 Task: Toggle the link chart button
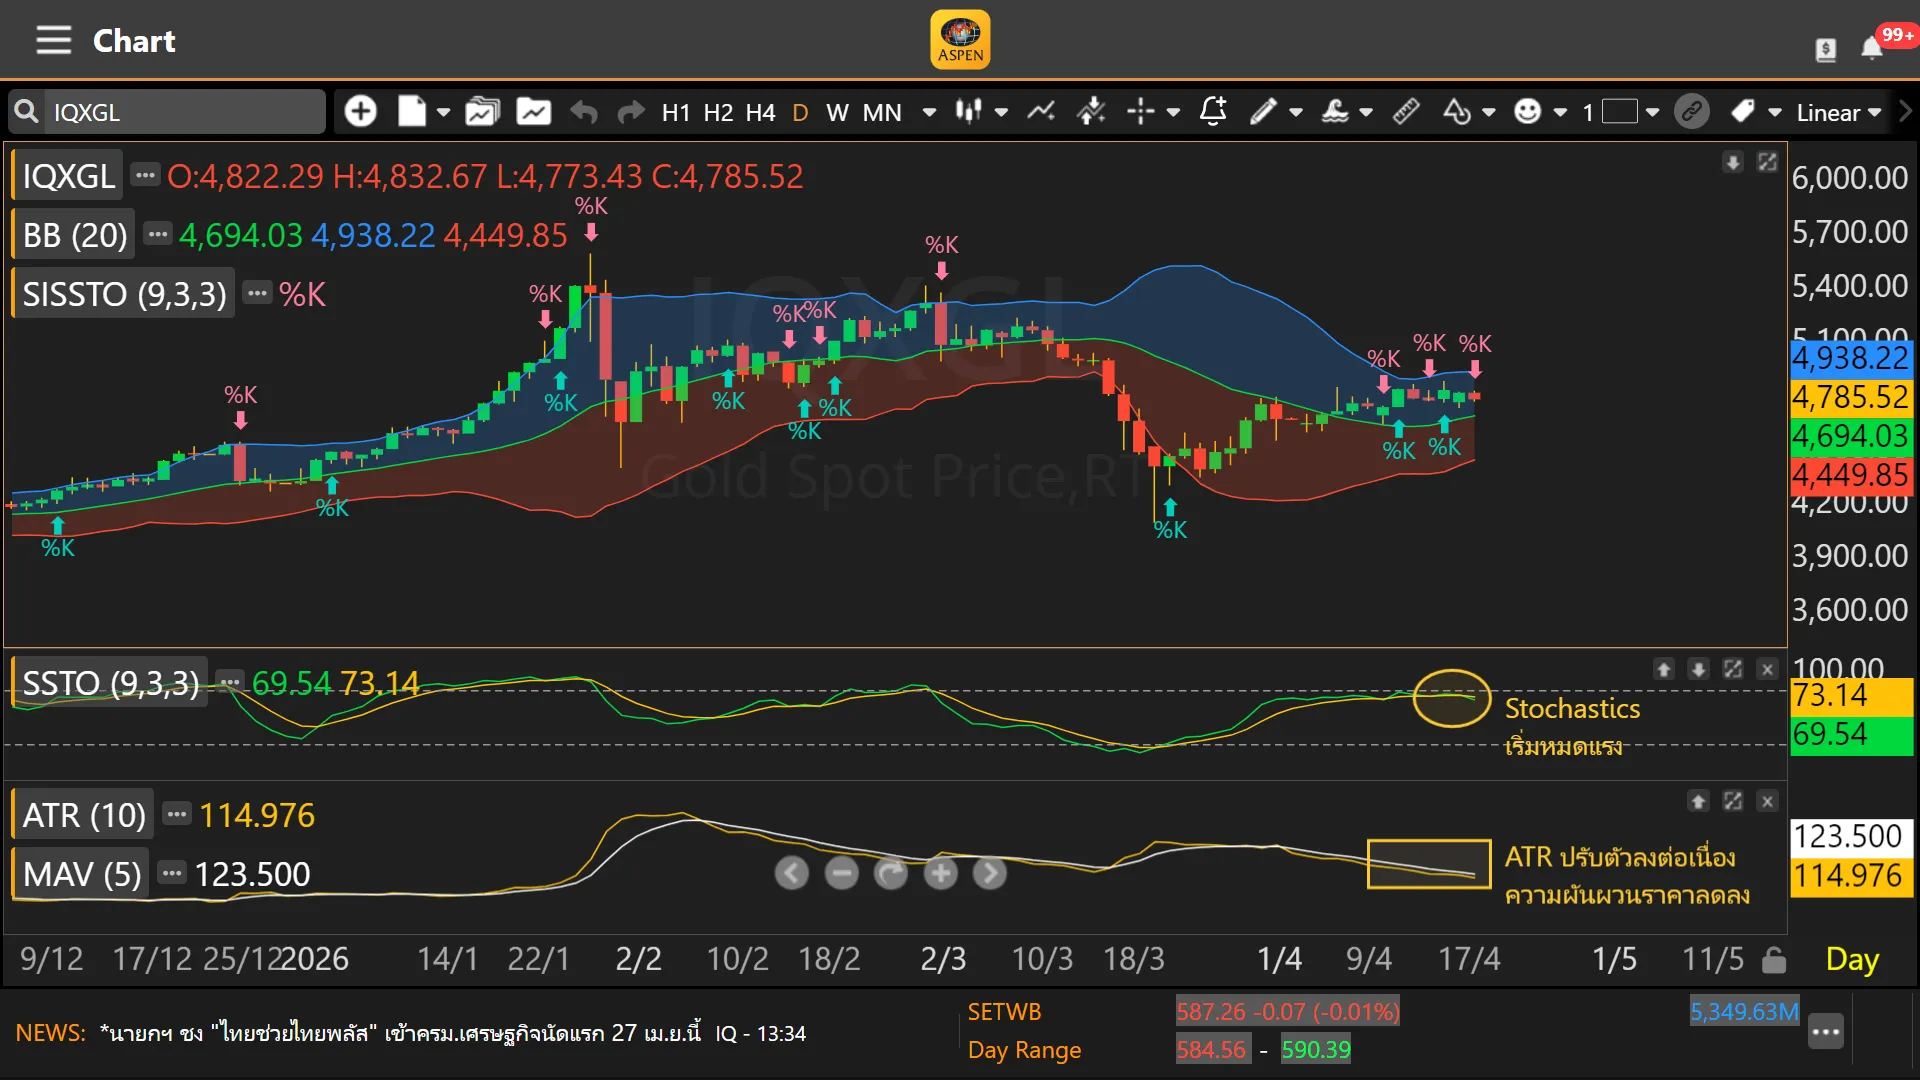(x=1692, y=111)
